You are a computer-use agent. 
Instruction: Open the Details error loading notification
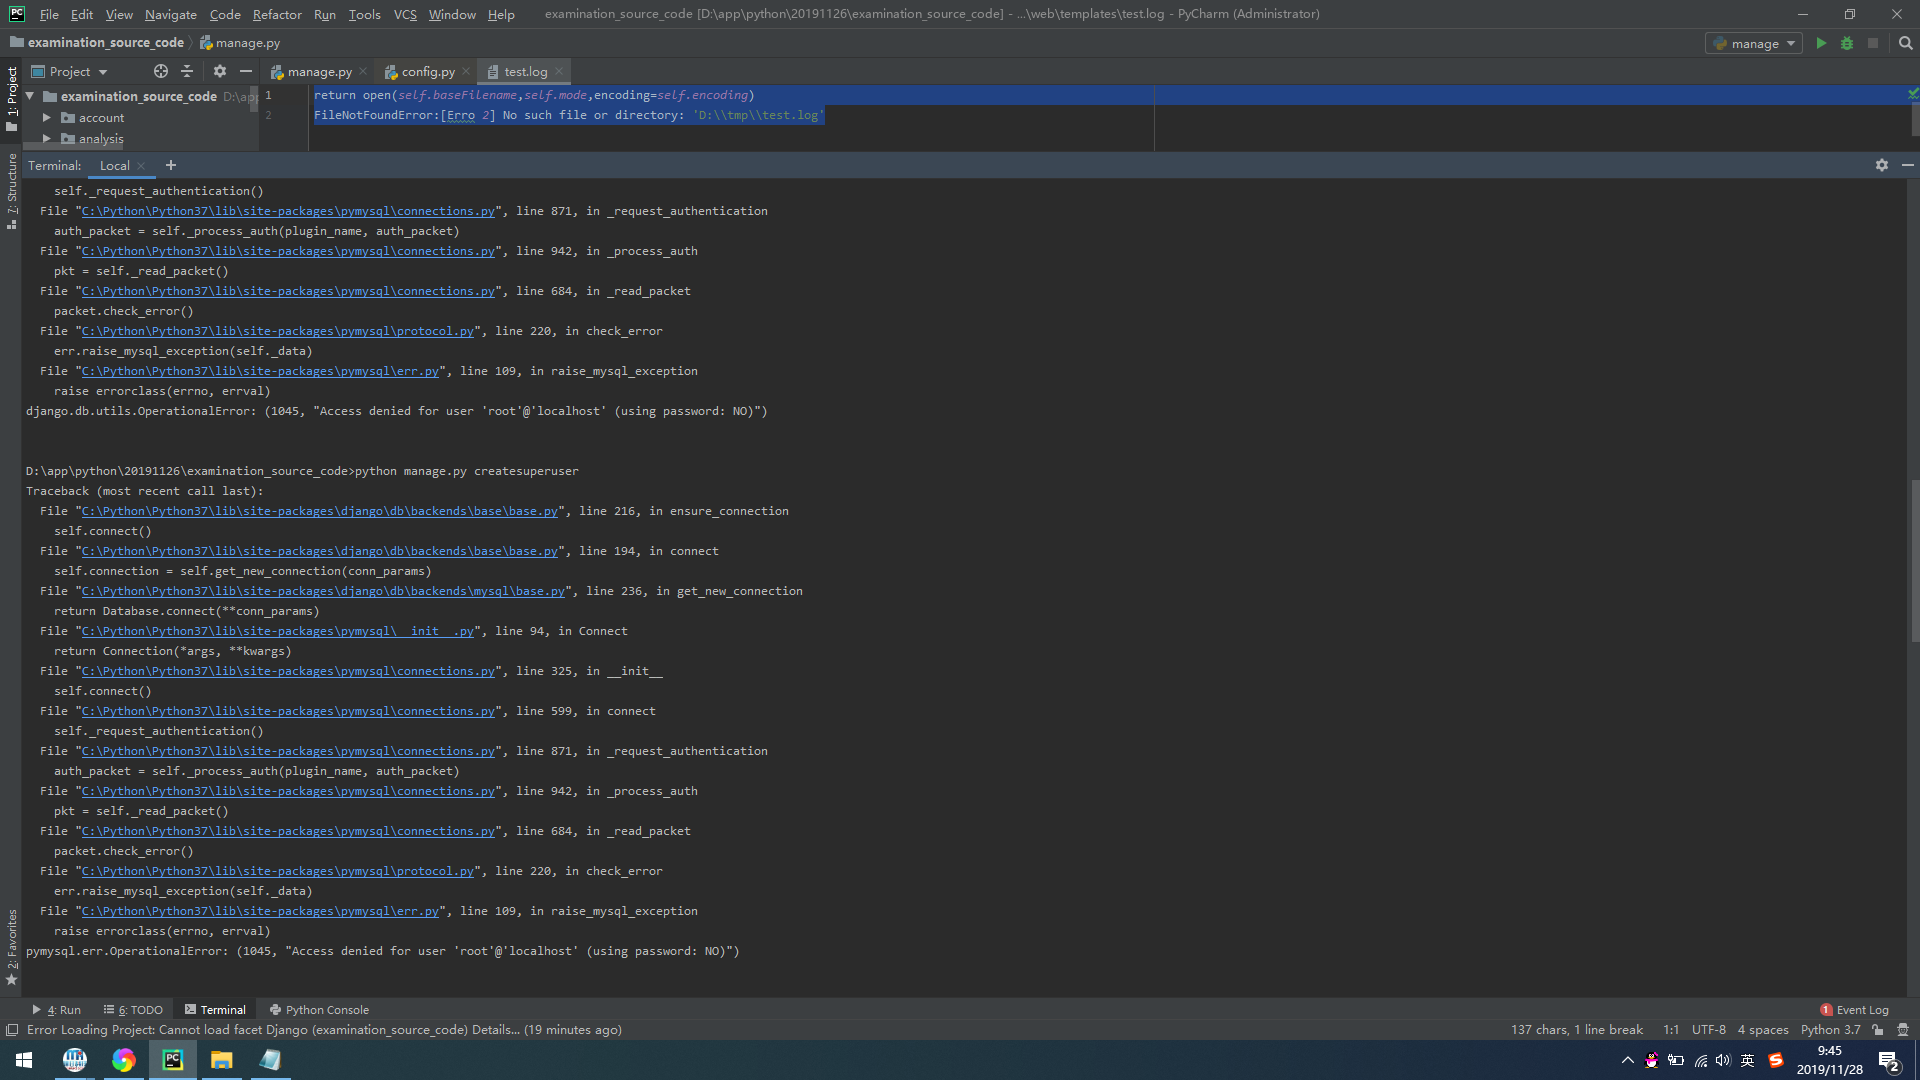[495, 1029]
